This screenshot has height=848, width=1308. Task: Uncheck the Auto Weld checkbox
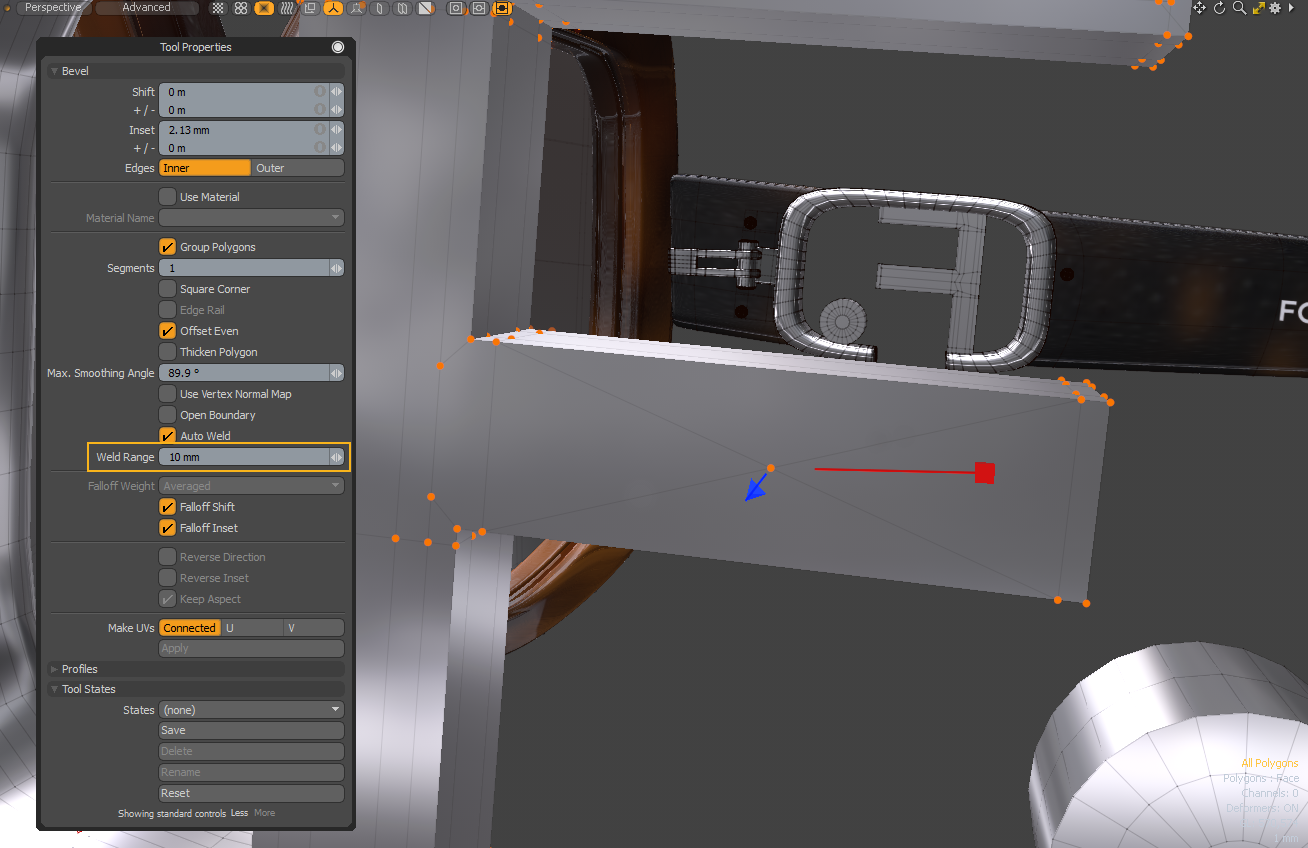168,436
